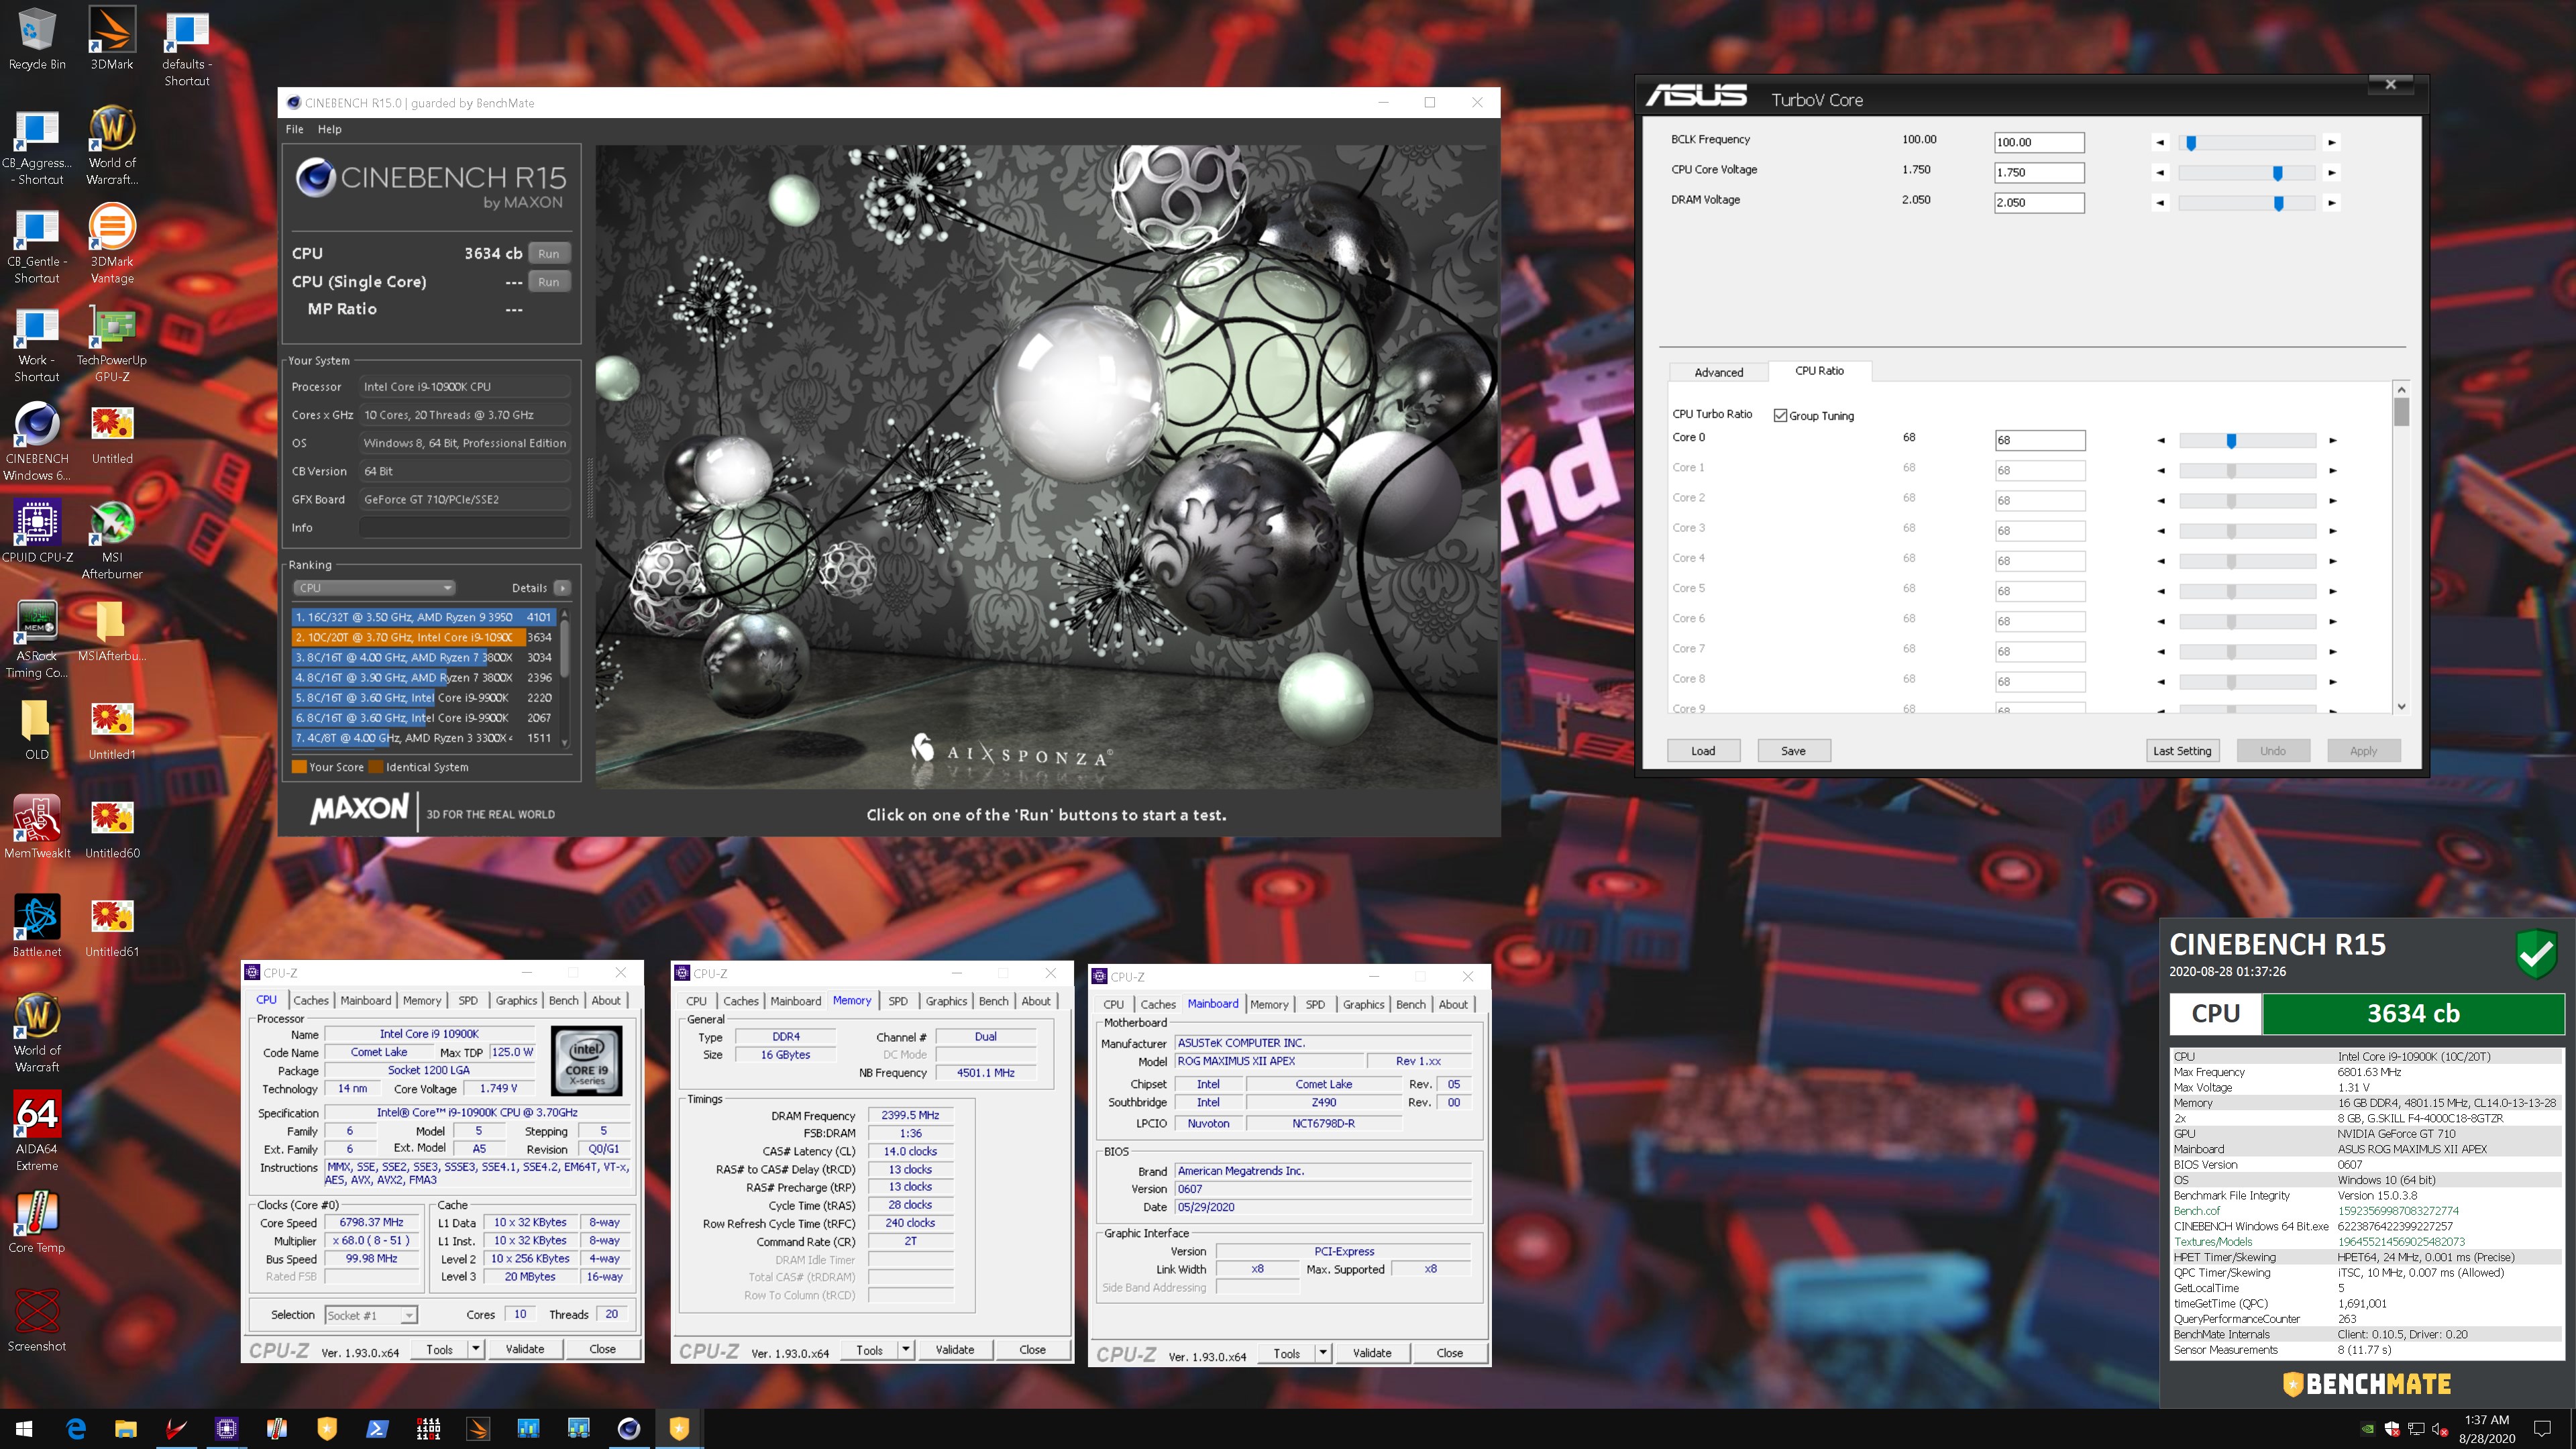Click the Windows Start button
The image size is (2576, 1449).
(25, 1428)
